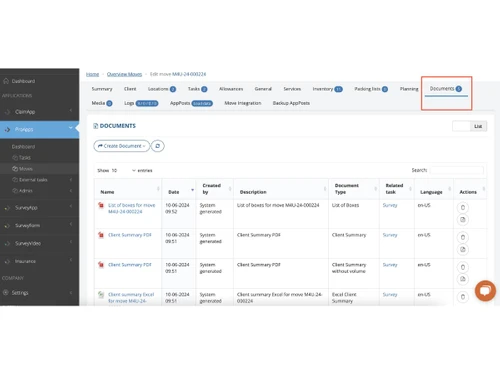Open the Media tab
The height and width of the screenshot is (375, 500).
[102, 103]
